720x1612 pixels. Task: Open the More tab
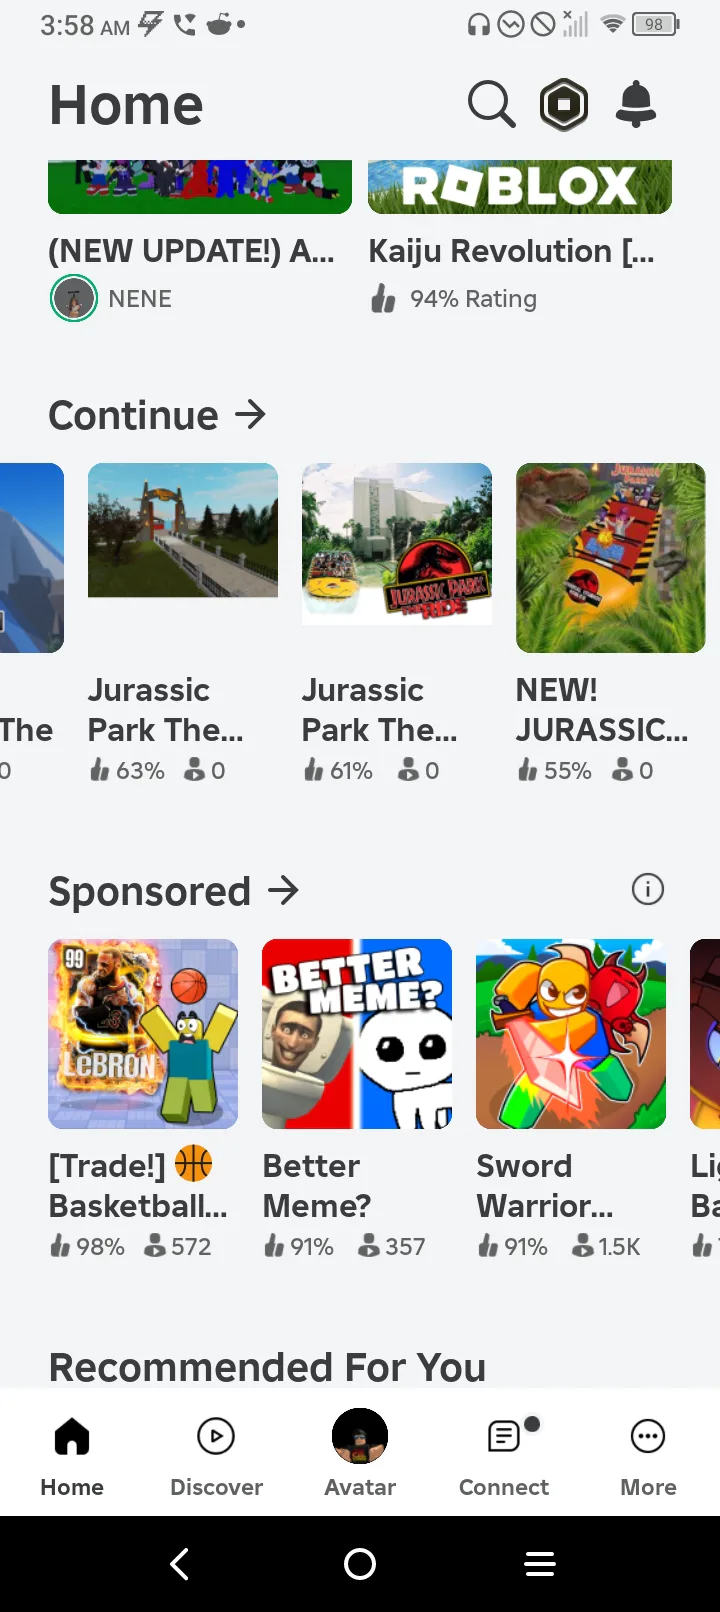[x=648, y=1452]
